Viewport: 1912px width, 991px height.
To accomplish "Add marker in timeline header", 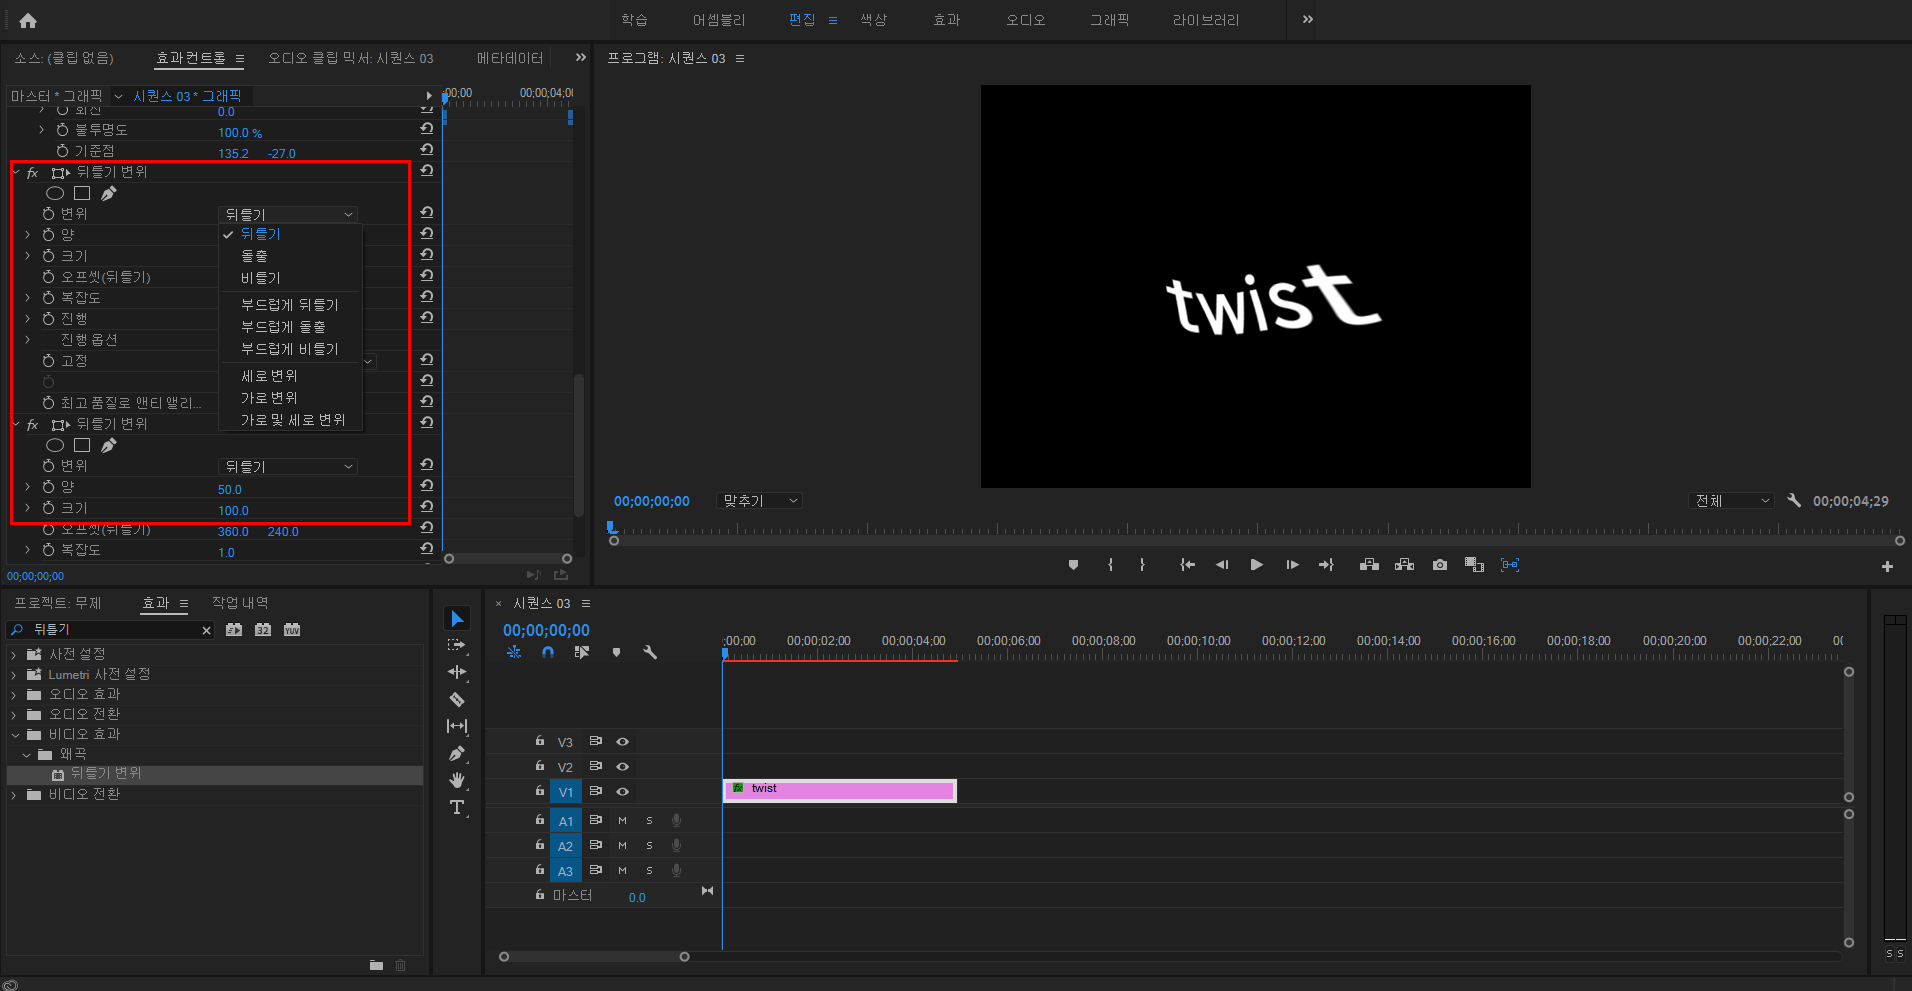I will (616, 652).
